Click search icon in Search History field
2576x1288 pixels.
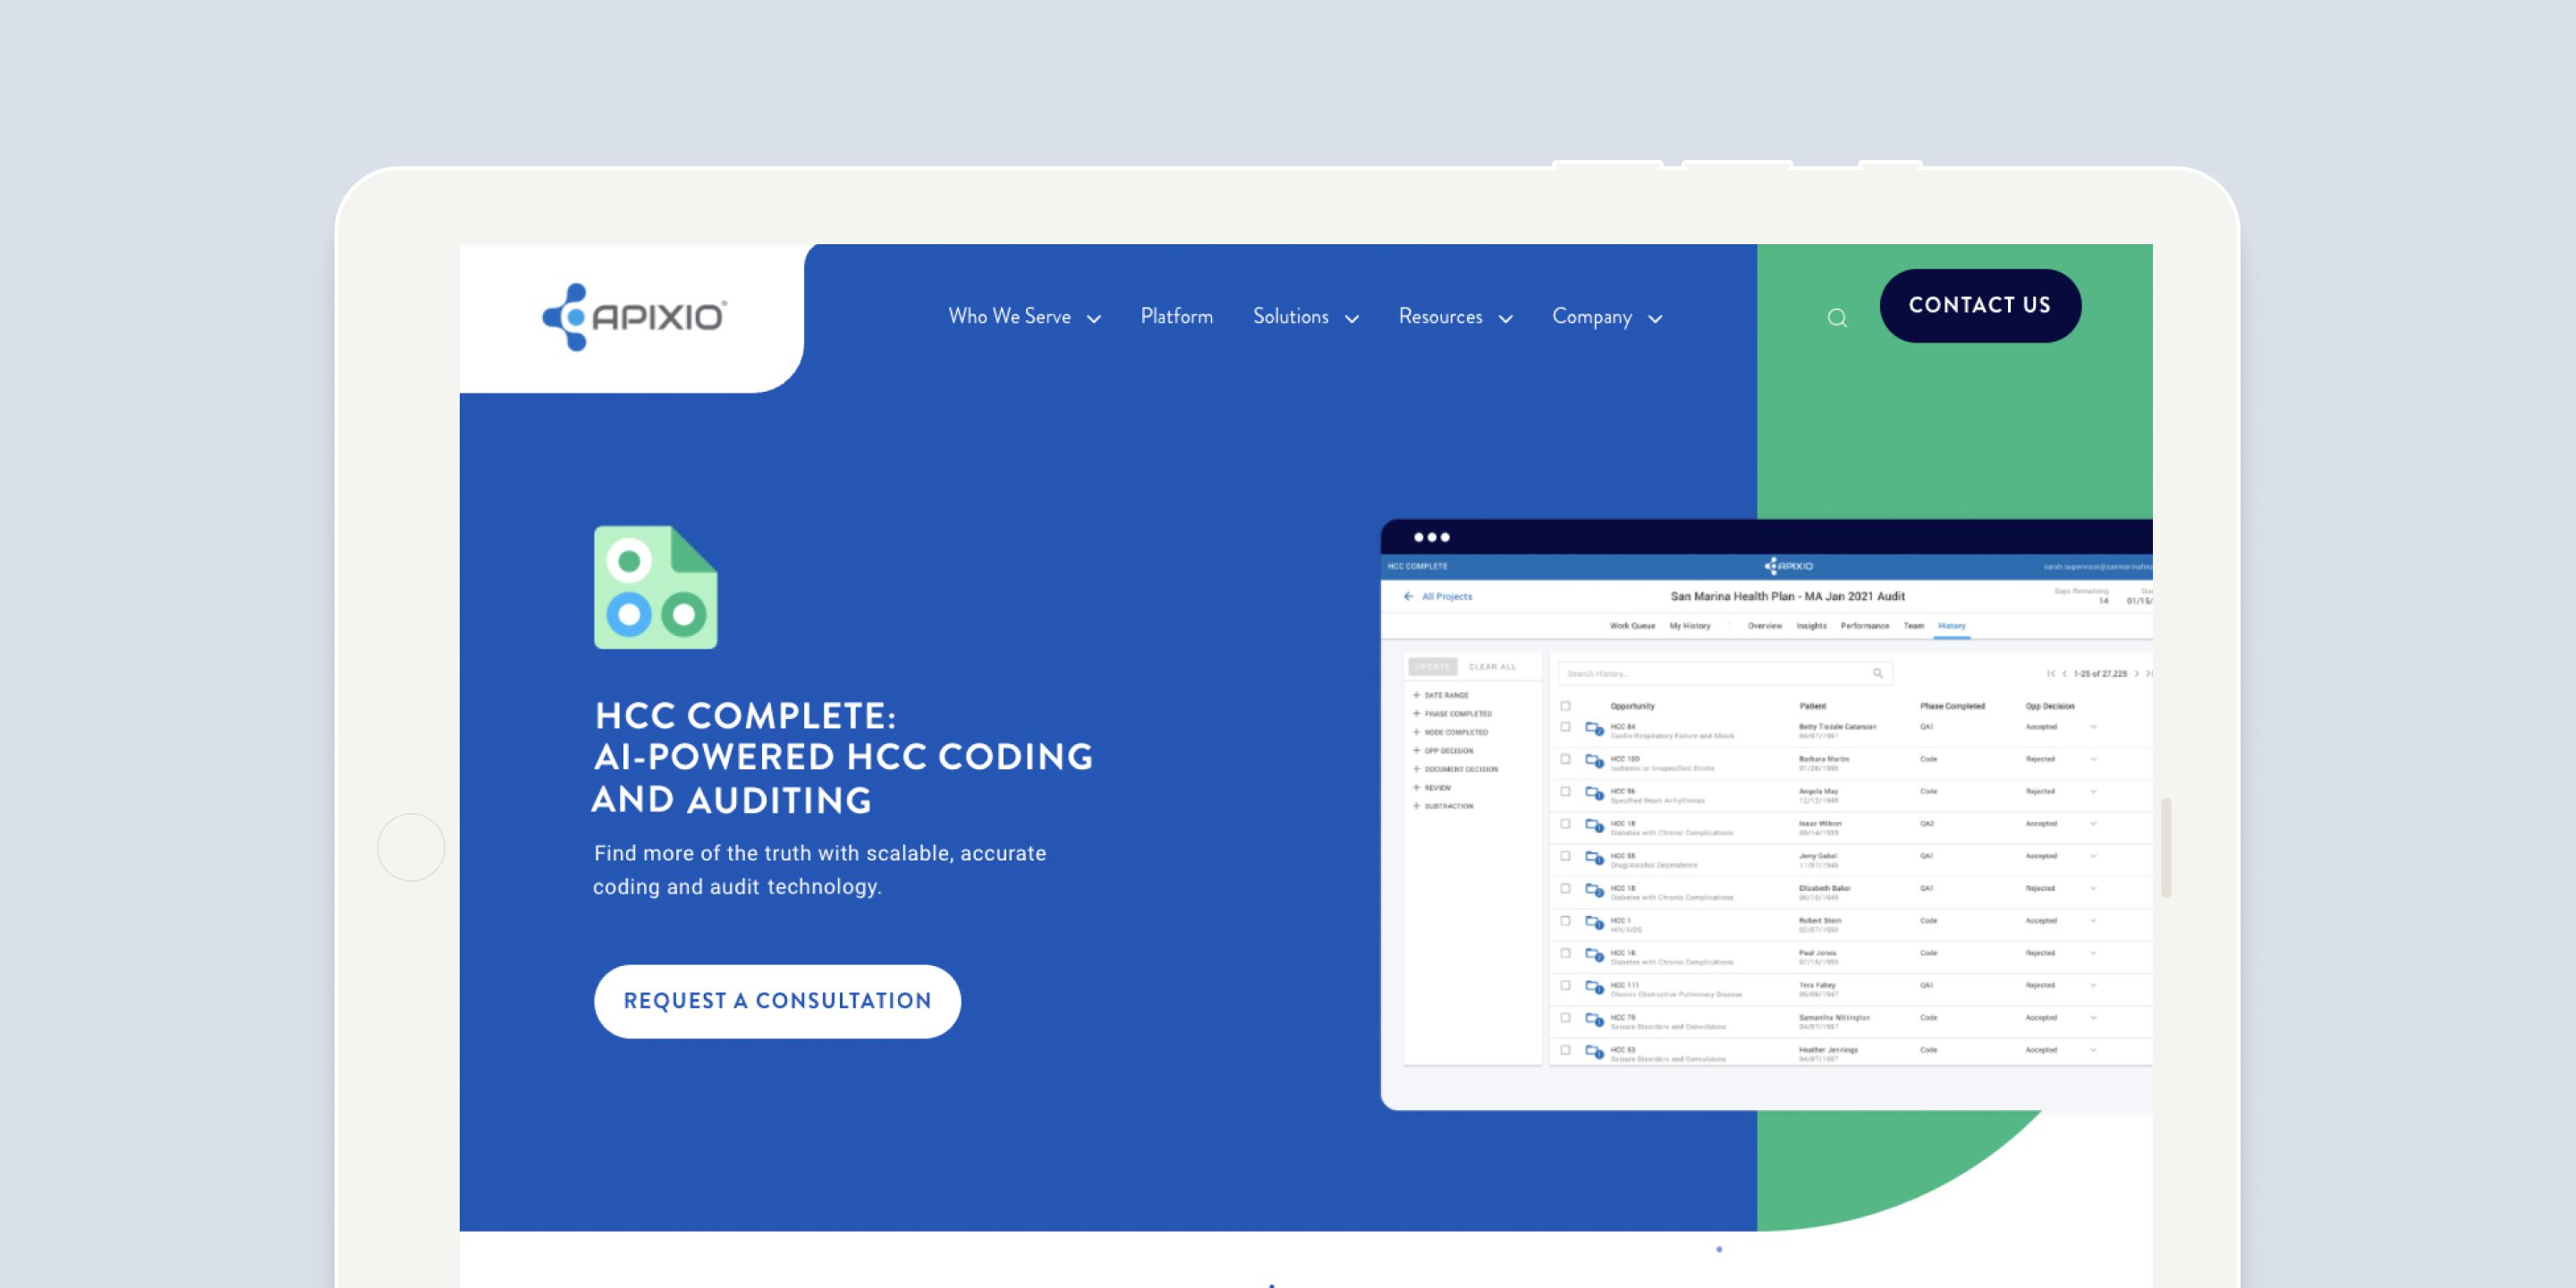click(1878, 673)
